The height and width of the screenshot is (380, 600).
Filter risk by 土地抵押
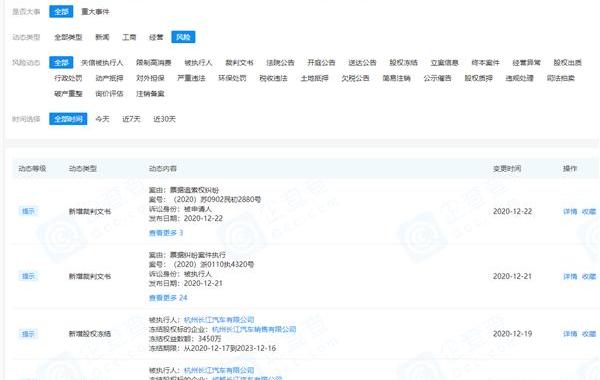pyautogui.click(x=314, y=78)
